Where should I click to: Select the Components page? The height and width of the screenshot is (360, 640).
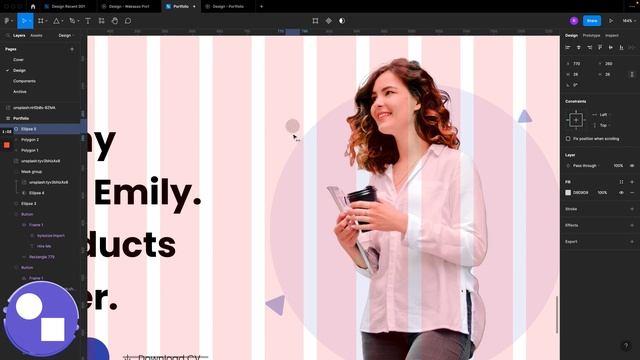click(24, 81)
